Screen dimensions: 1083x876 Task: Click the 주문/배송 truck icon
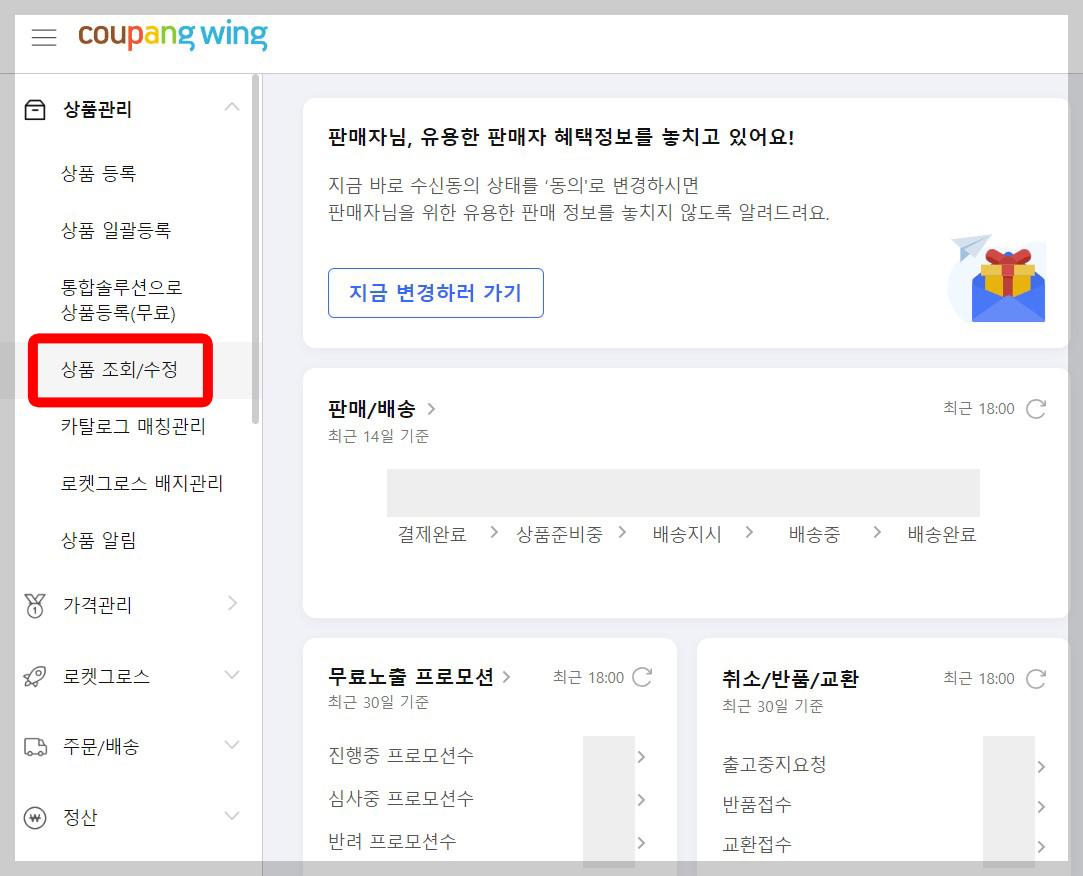[34, 745]
